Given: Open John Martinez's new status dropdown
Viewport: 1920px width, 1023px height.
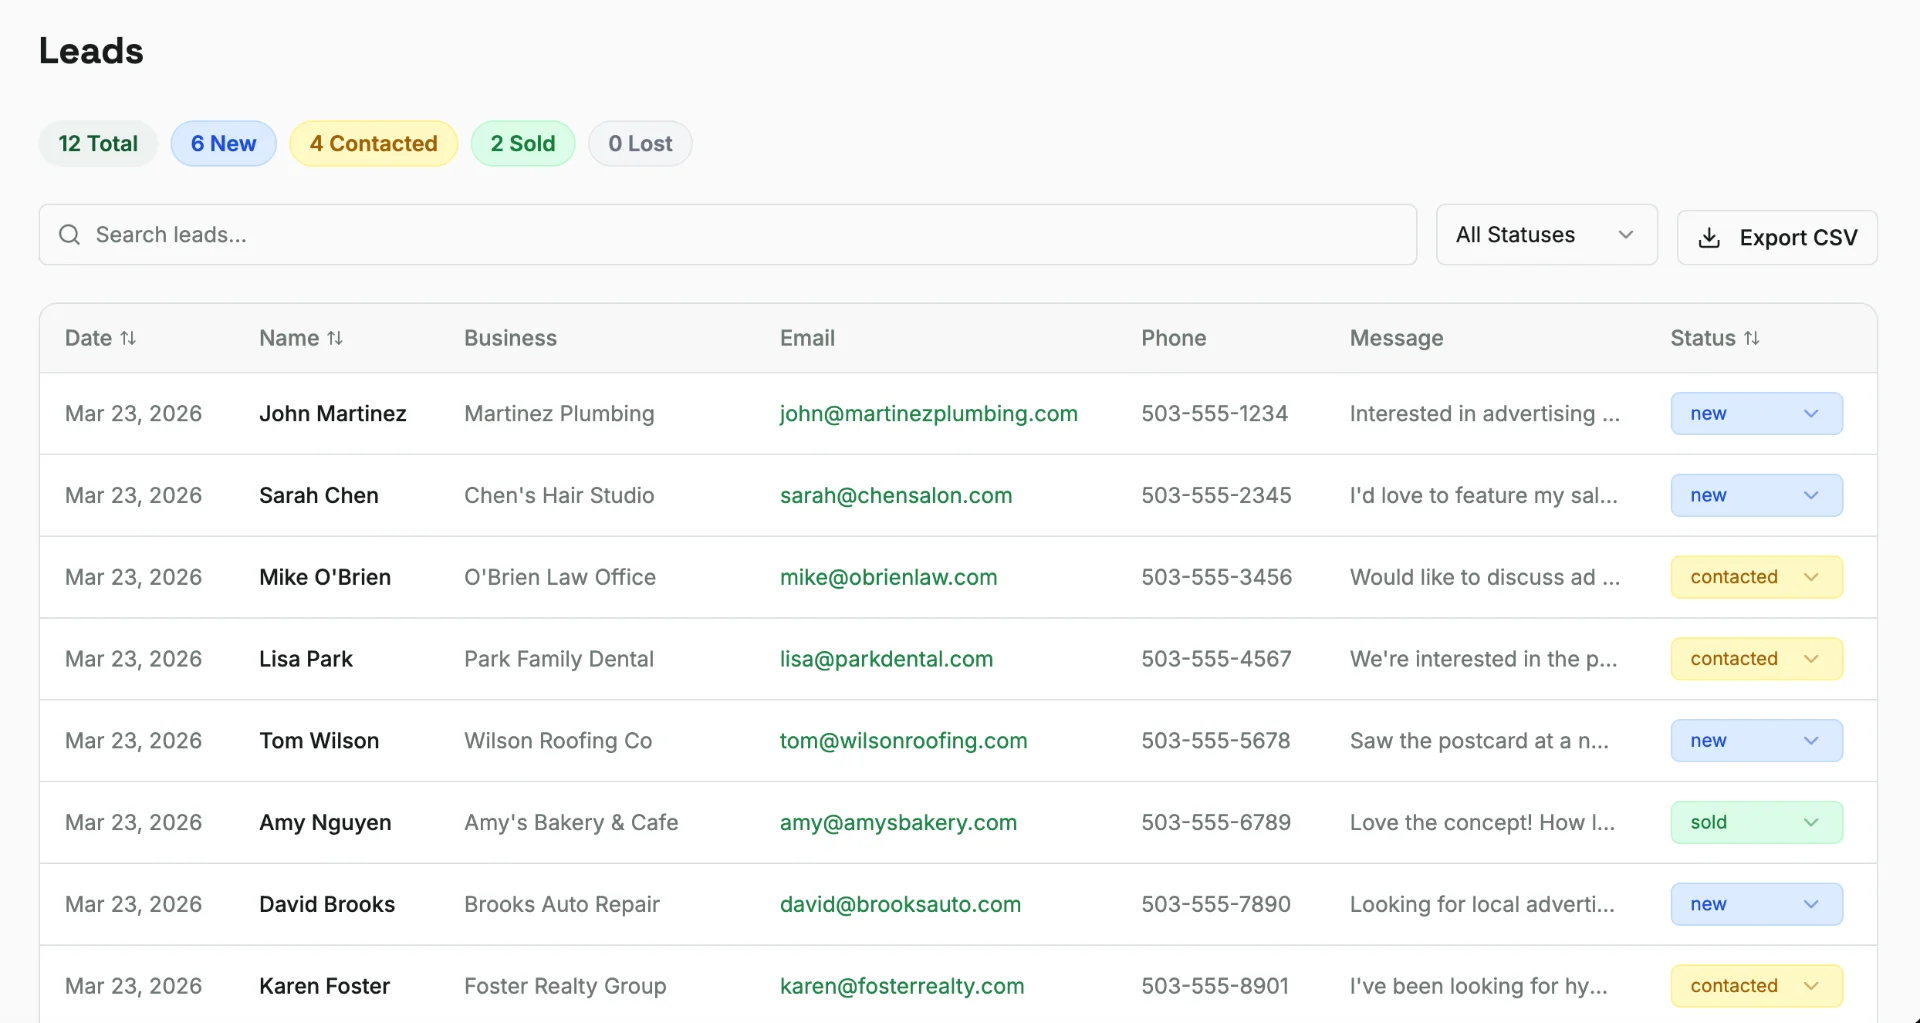Looking at the screenshot, I should pos(1756,413).
